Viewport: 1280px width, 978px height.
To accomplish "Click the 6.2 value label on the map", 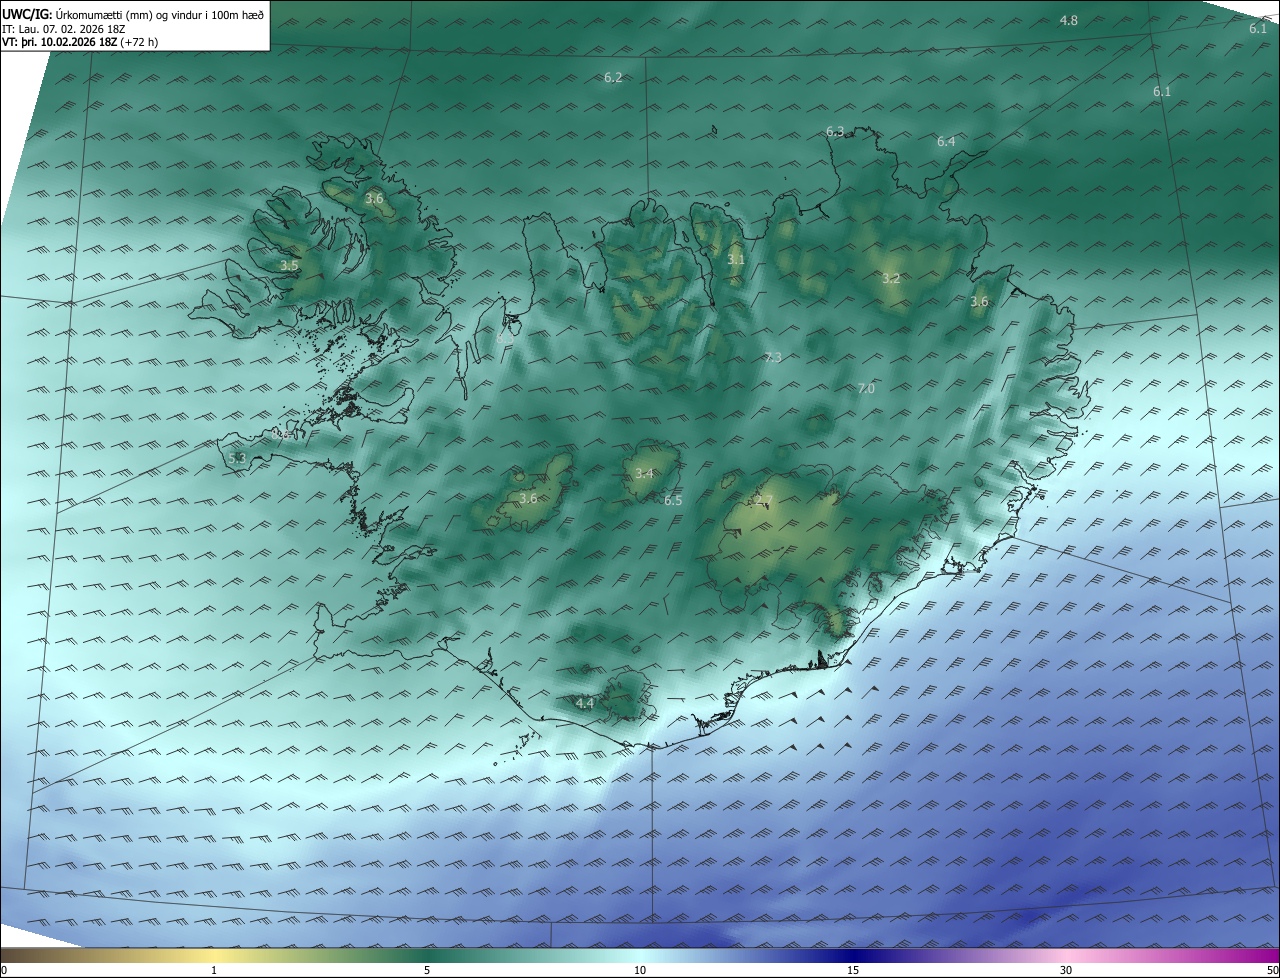I will click(613, 77).
